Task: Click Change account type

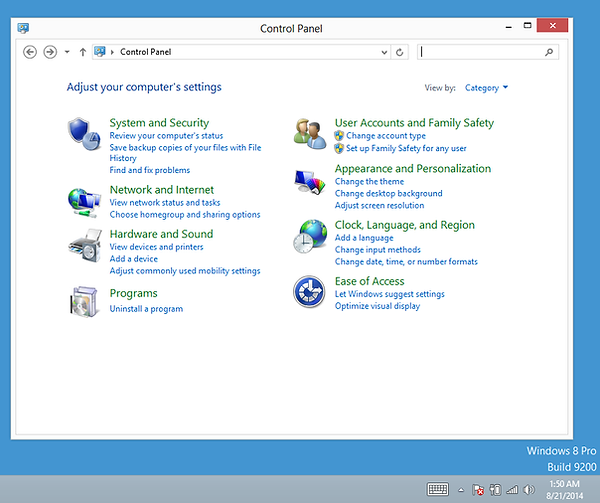Action: [x=386, y=136]
